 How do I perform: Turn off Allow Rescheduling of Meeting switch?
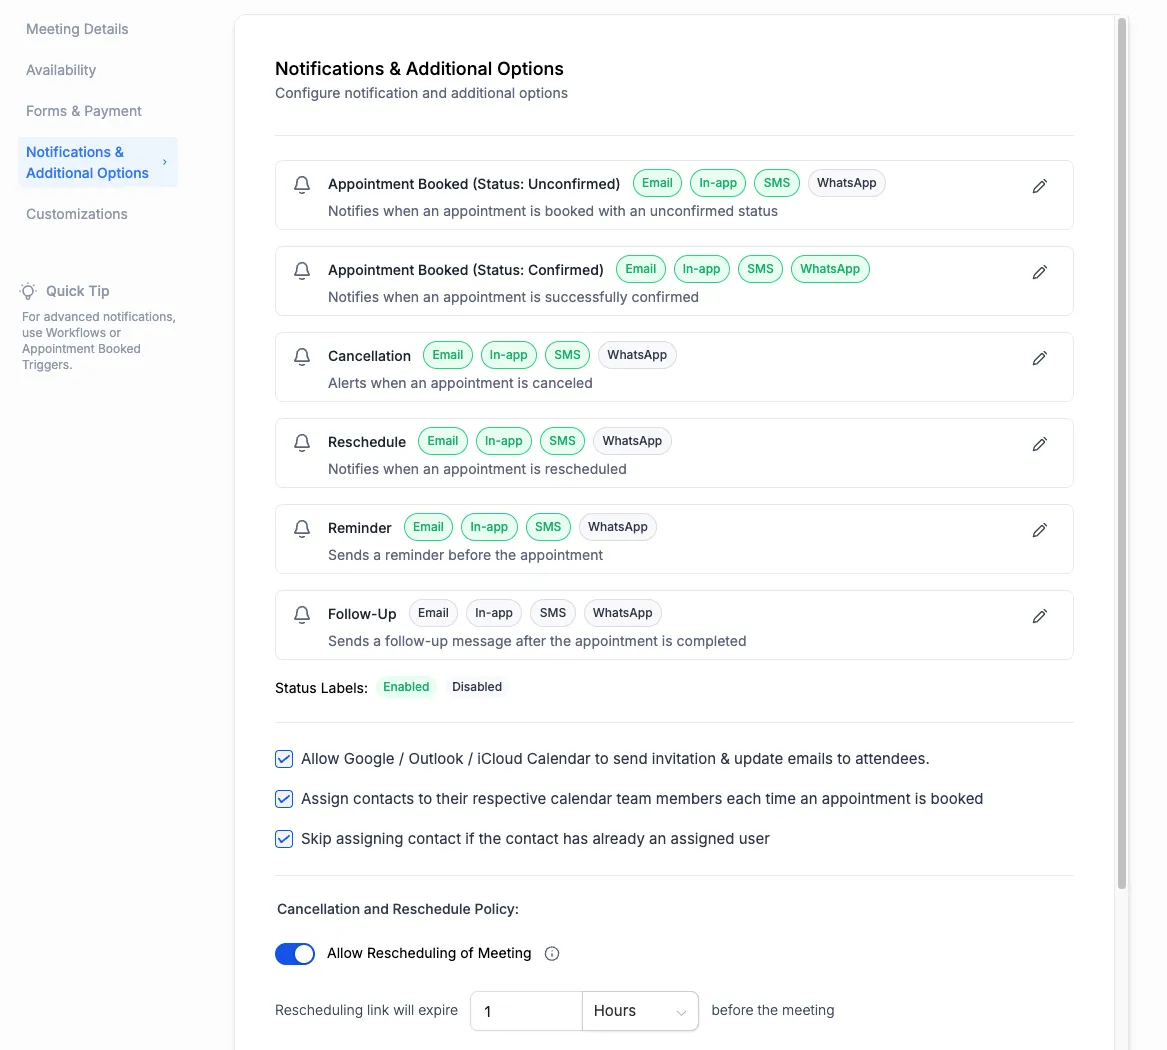[295, 954]
